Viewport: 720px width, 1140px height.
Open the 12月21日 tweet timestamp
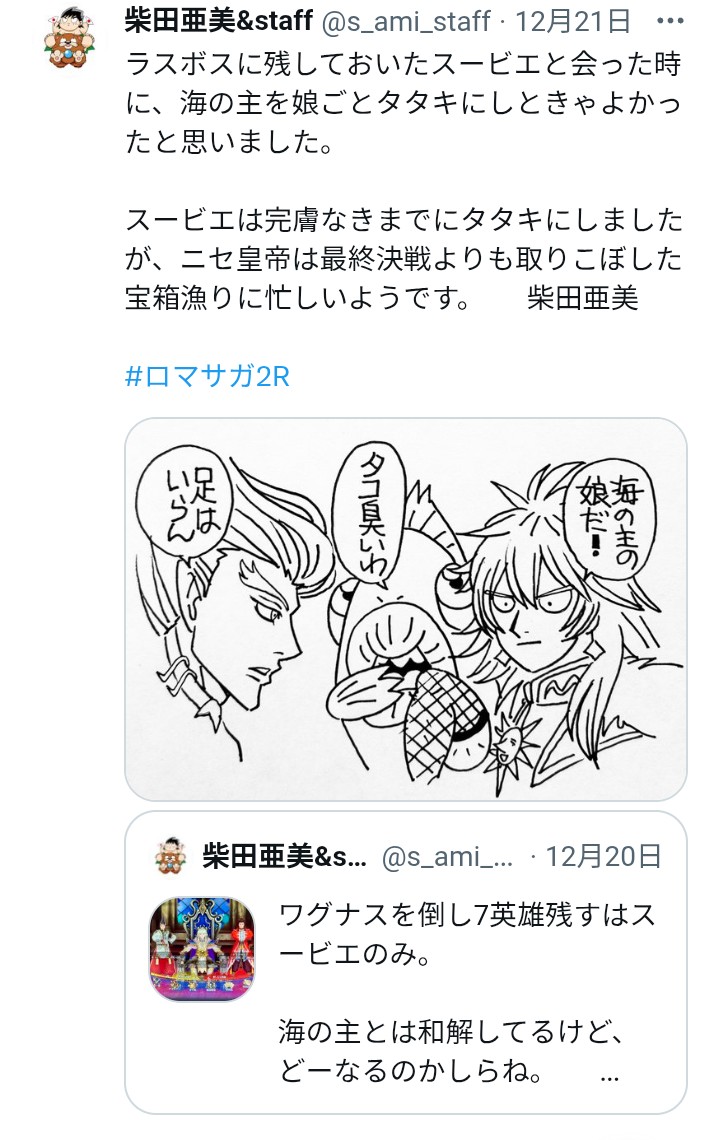tap(572, 22)
